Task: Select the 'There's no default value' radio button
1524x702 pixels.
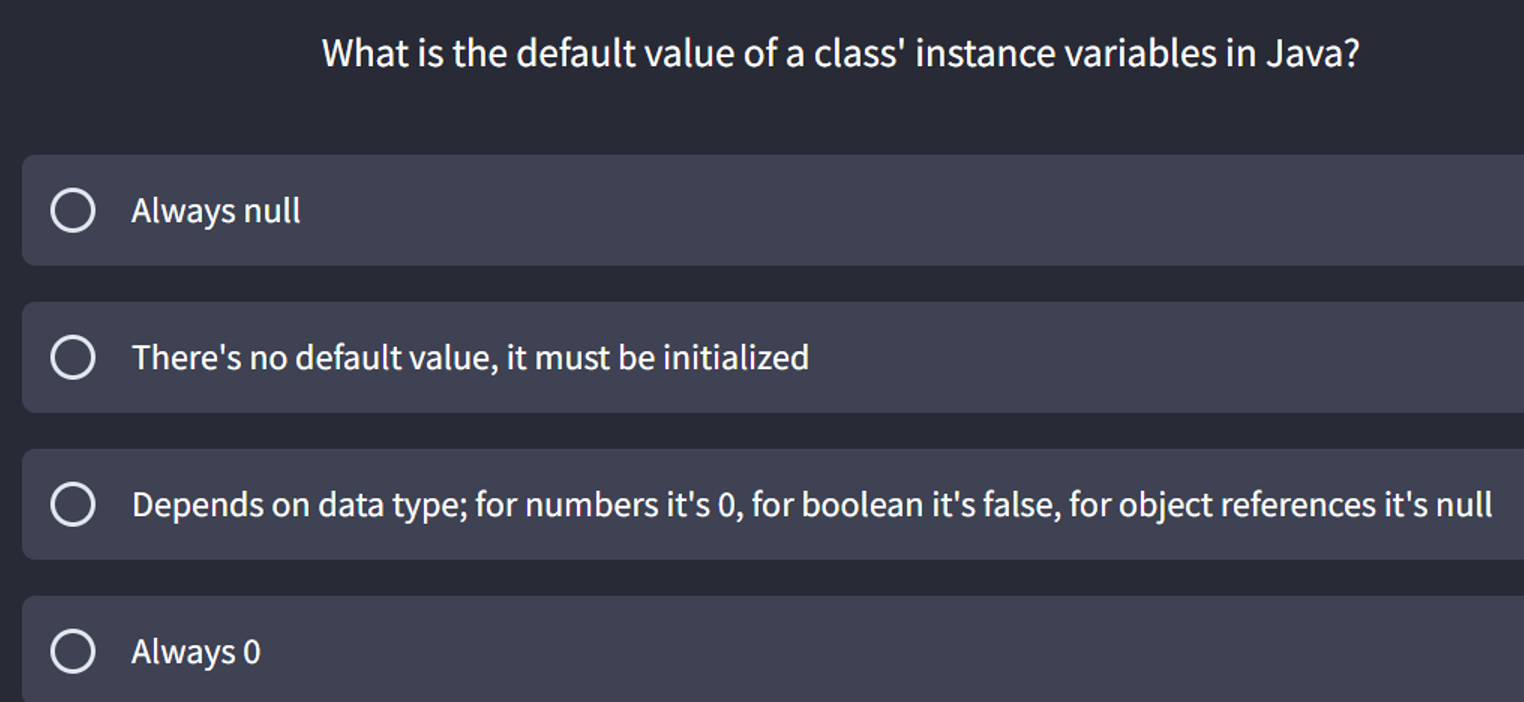Action: pyautogui.click(x=73, y=357)
